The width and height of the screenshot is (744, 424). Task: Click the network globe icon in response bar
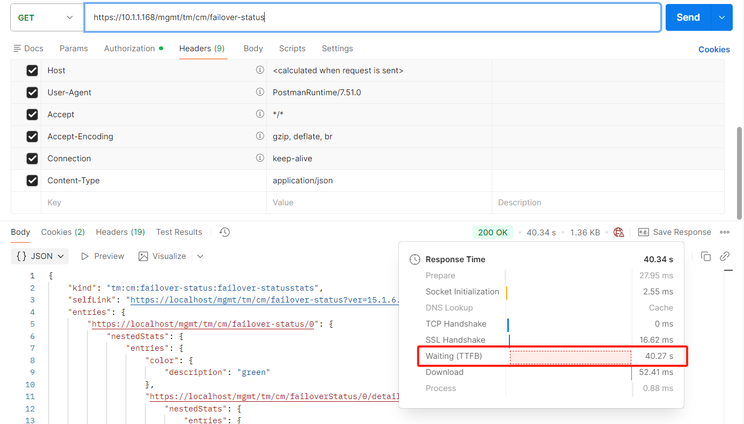tap(619, 232)
